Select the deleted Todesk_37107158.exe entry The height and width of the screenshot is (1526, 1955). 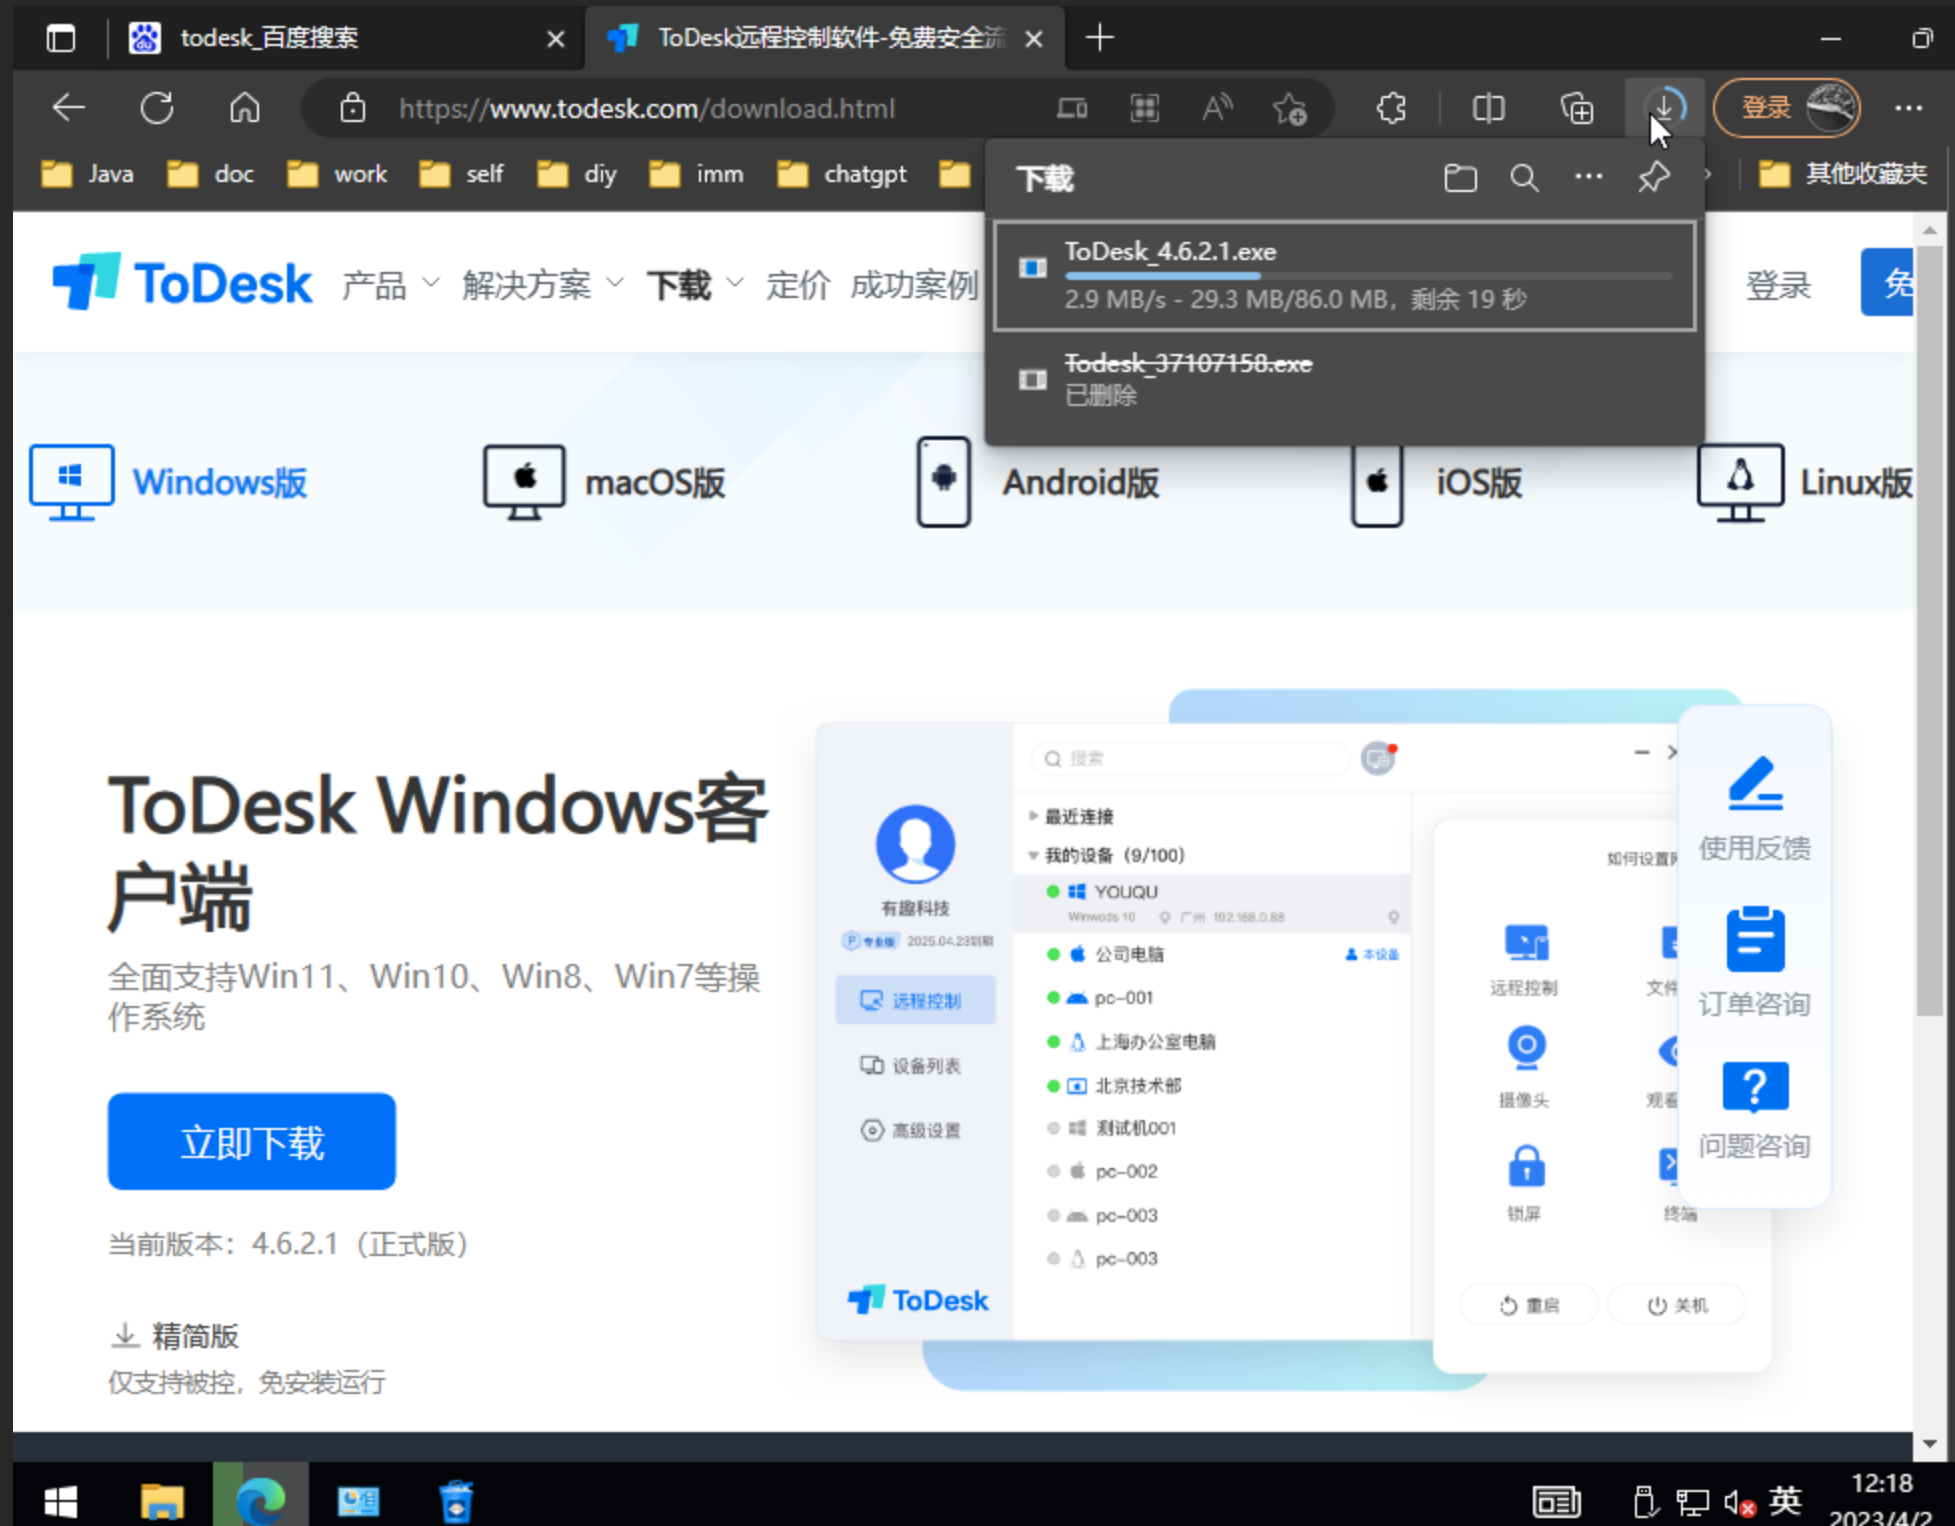point(1344,379)
